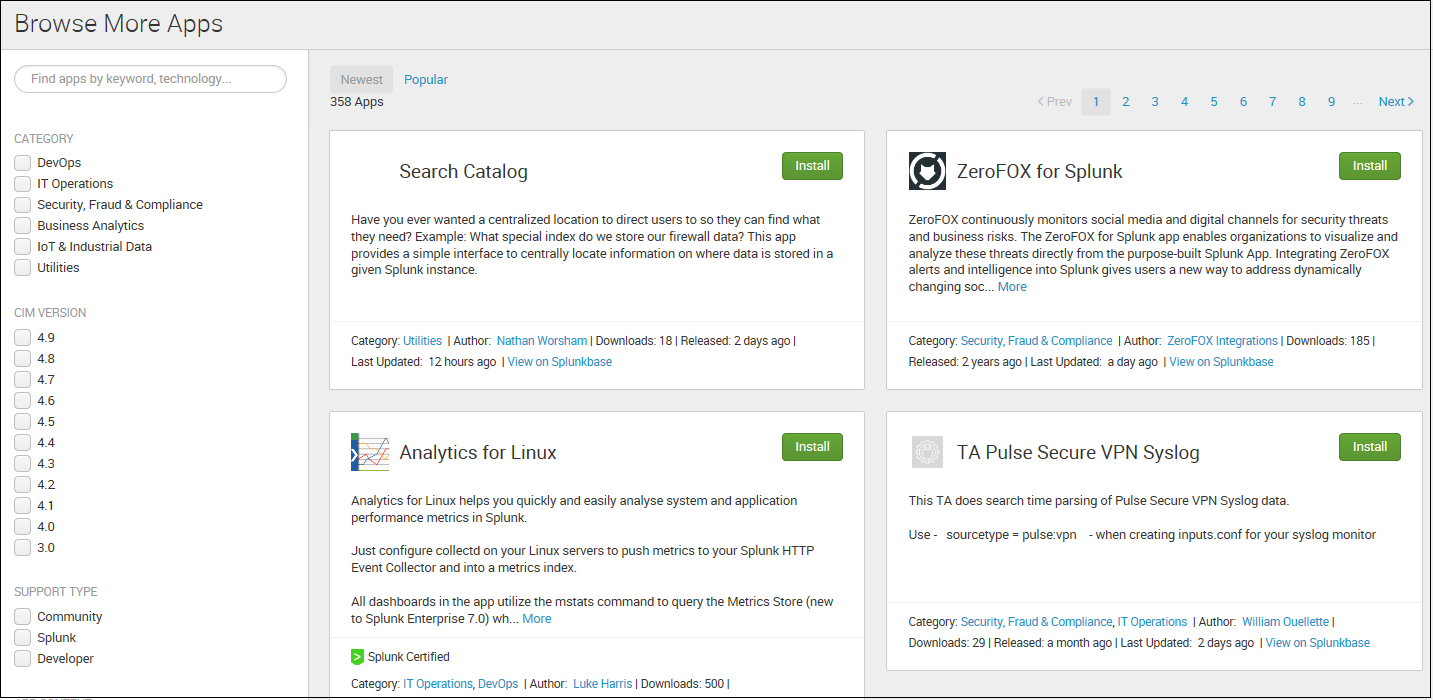Click the Next page link
The image size is (1433, 700).
(x=1396, y=102)
